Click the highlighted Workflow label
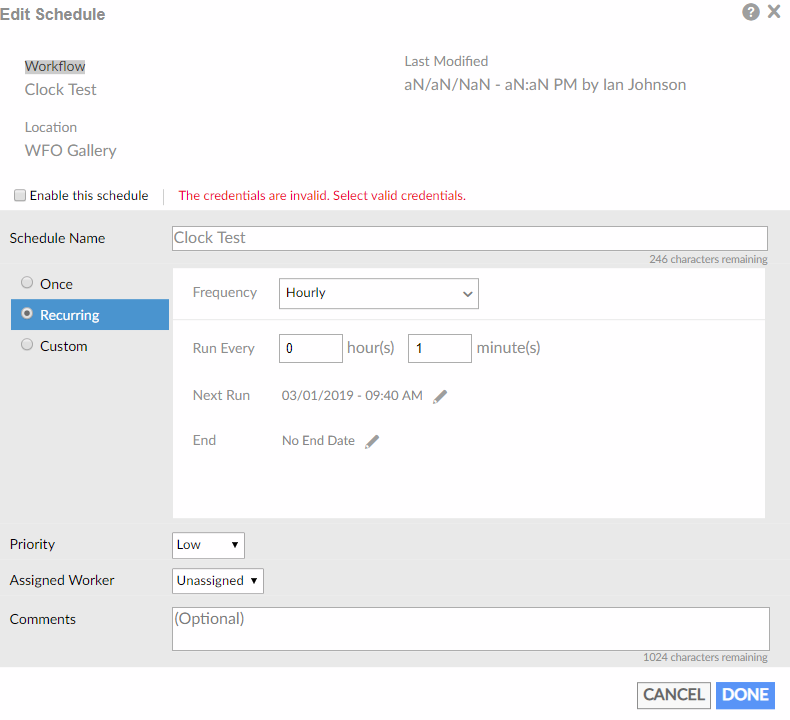The image size is (790, 720). (55, 67)
